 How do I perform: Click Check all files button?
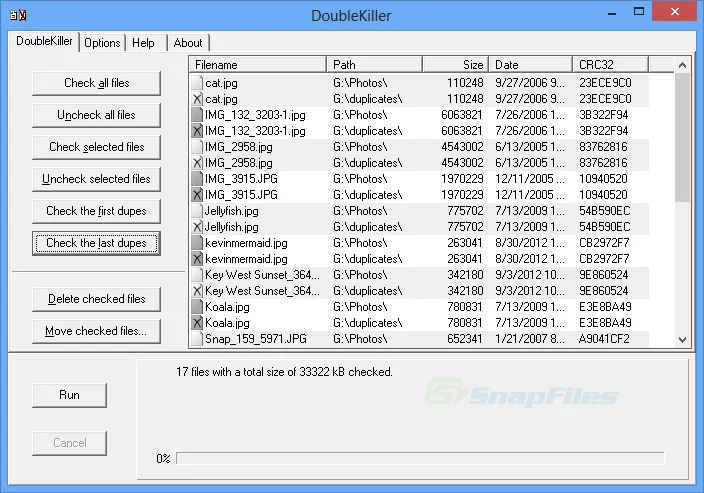[x=97, y=83]
